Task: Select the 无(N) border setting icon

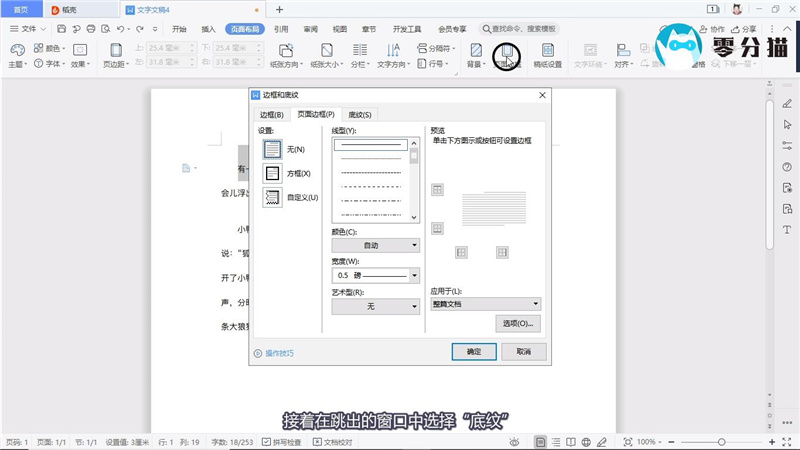Action: [272, 149]
